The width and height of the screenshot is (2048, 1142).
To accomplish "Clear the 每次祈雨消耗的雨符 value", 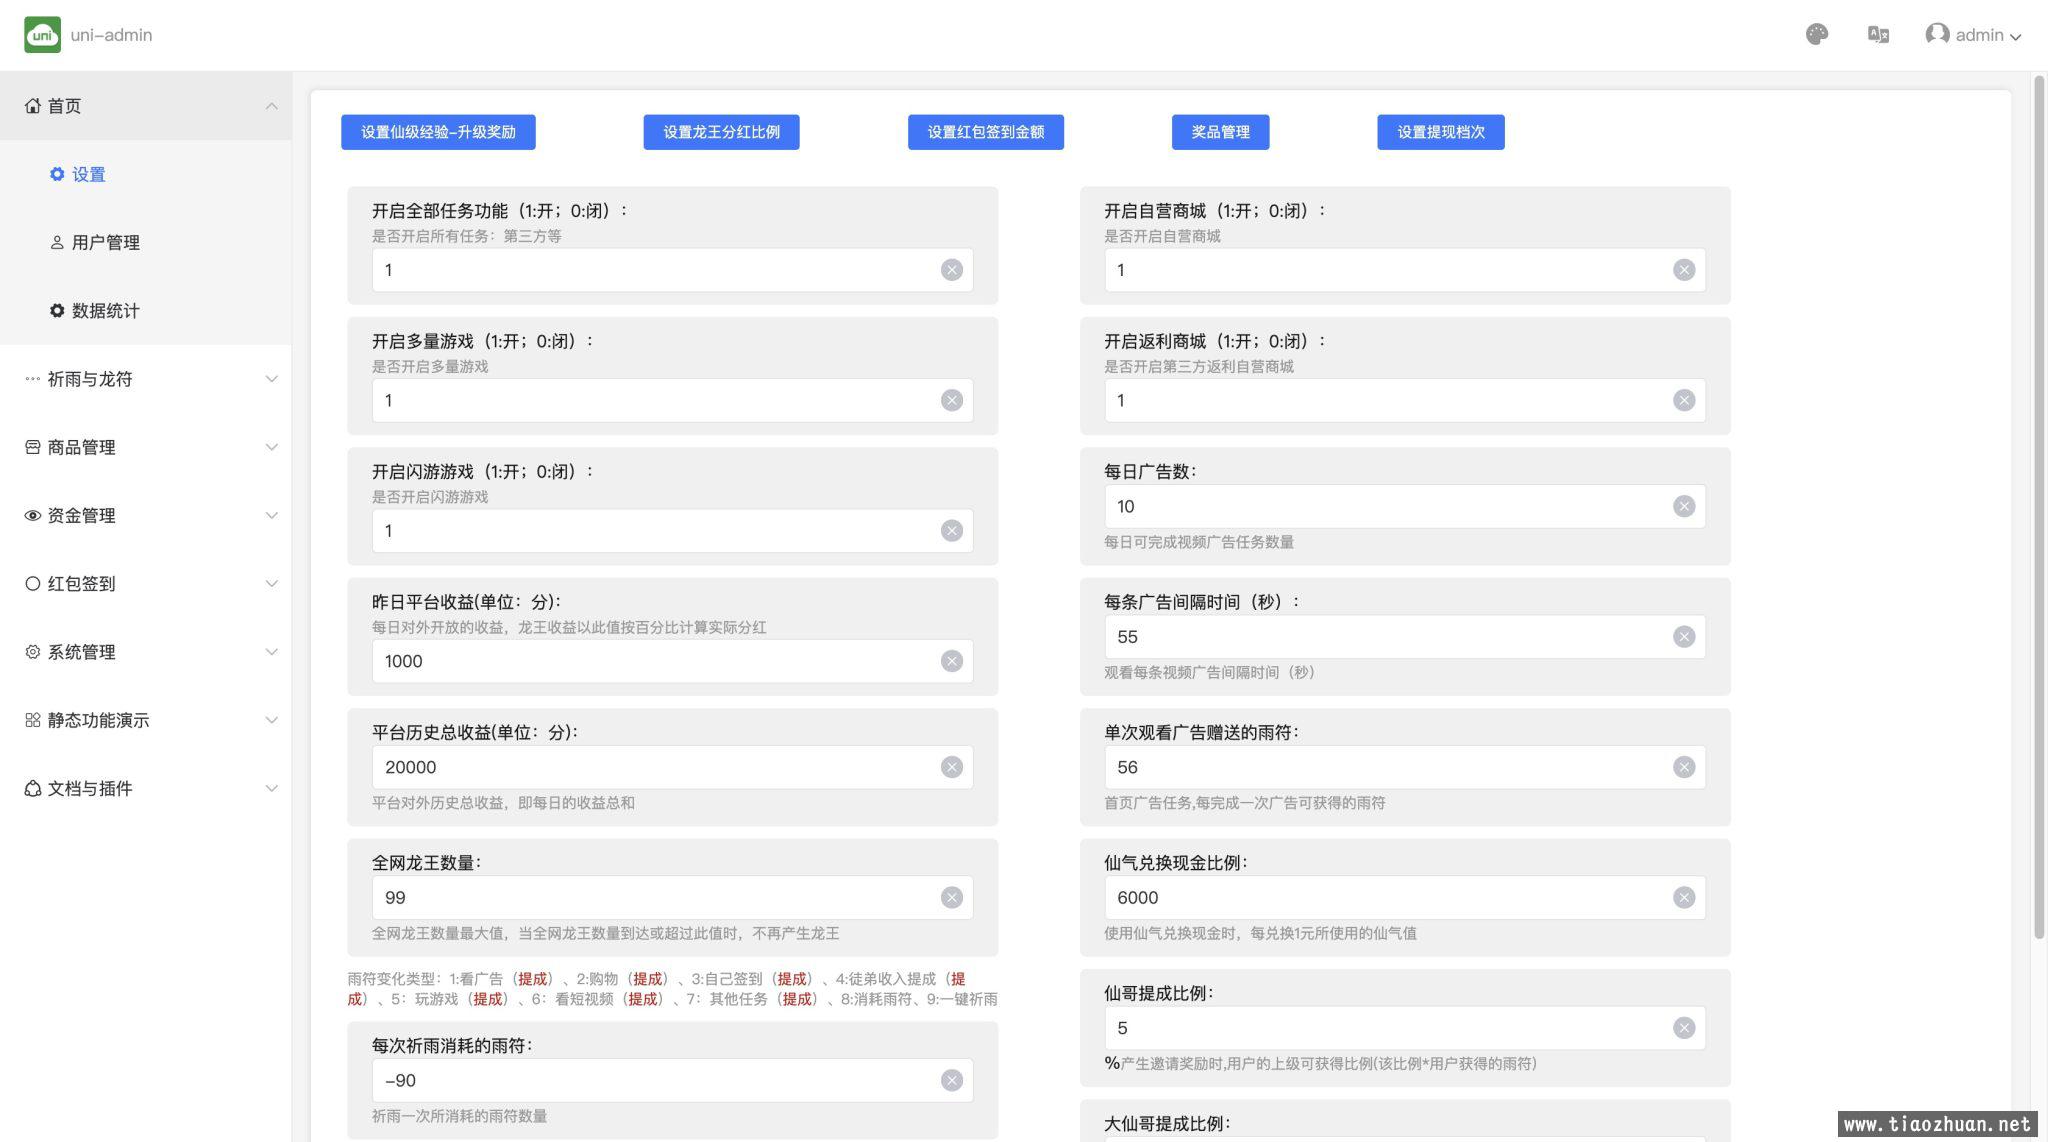I will [951, 1080].
